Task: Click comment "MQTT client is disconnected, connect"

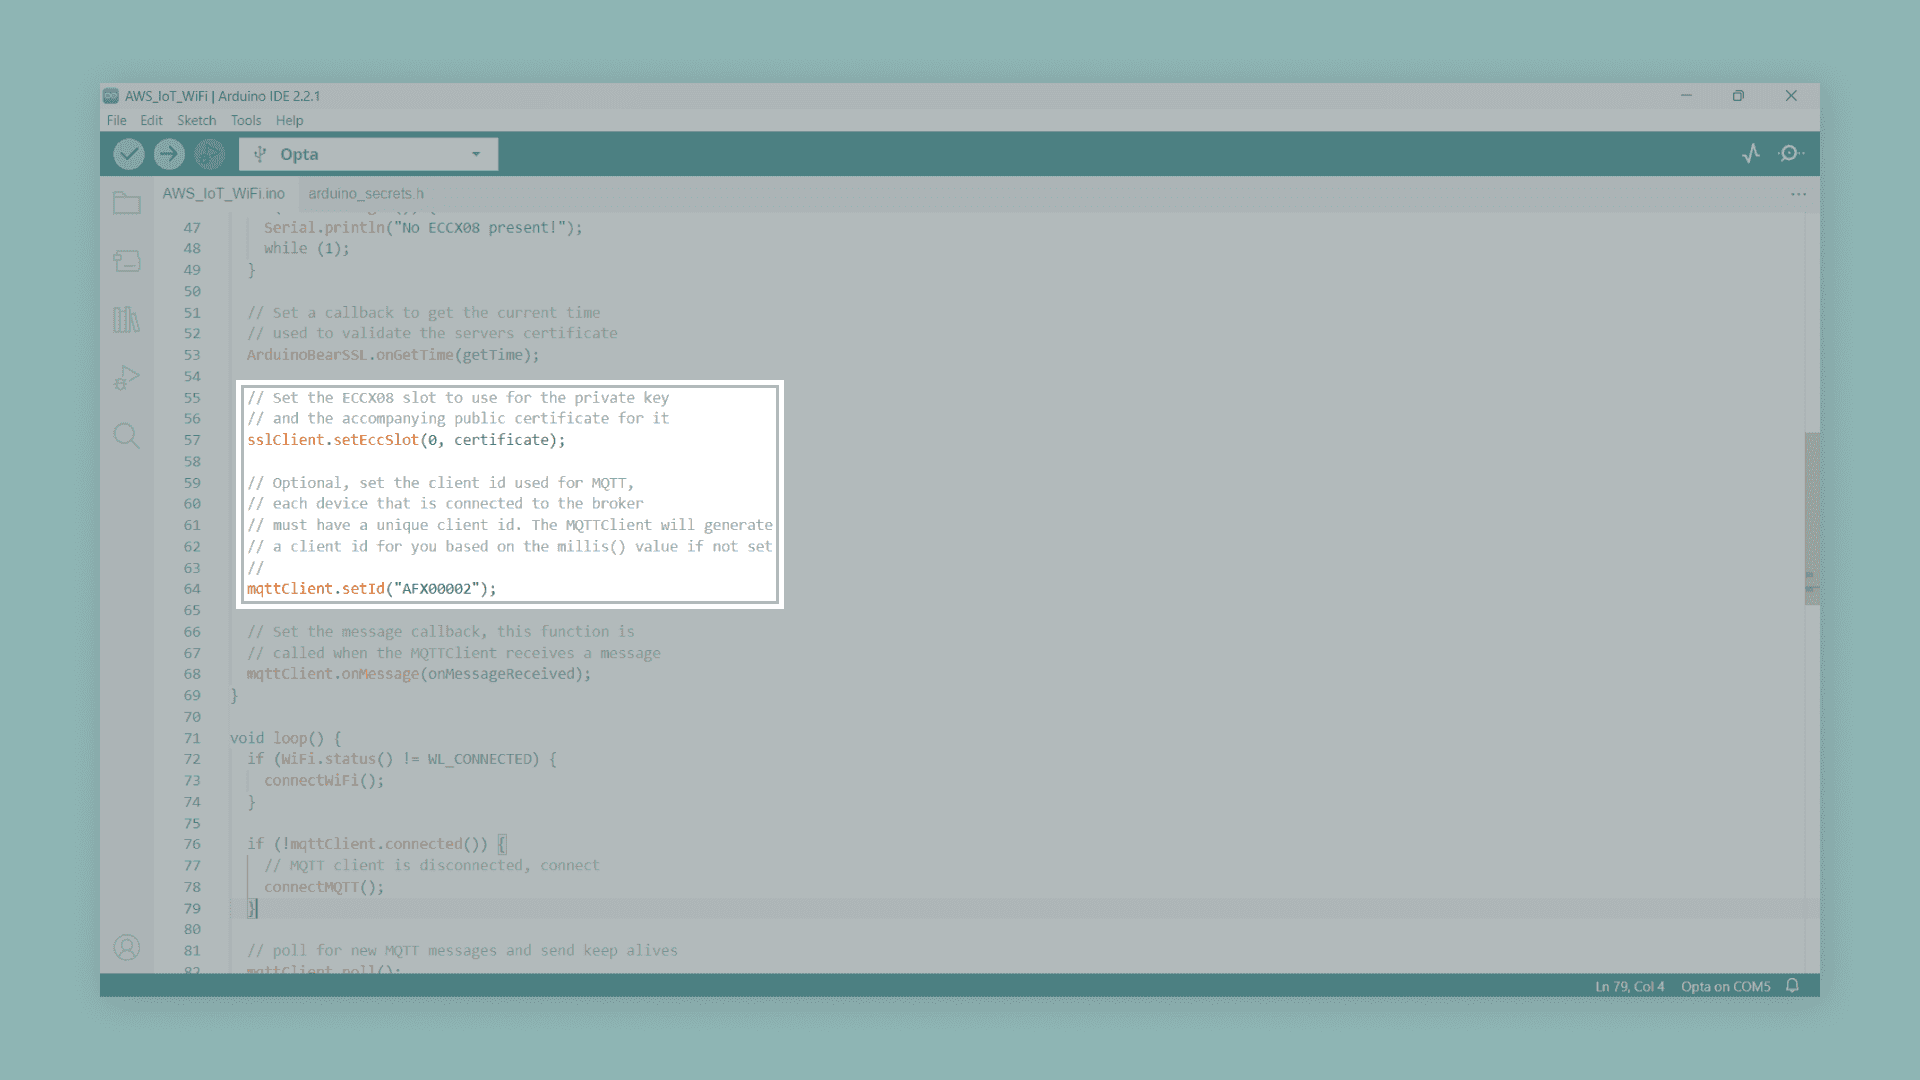Action: pyautogui.click(x=432, y=865)
